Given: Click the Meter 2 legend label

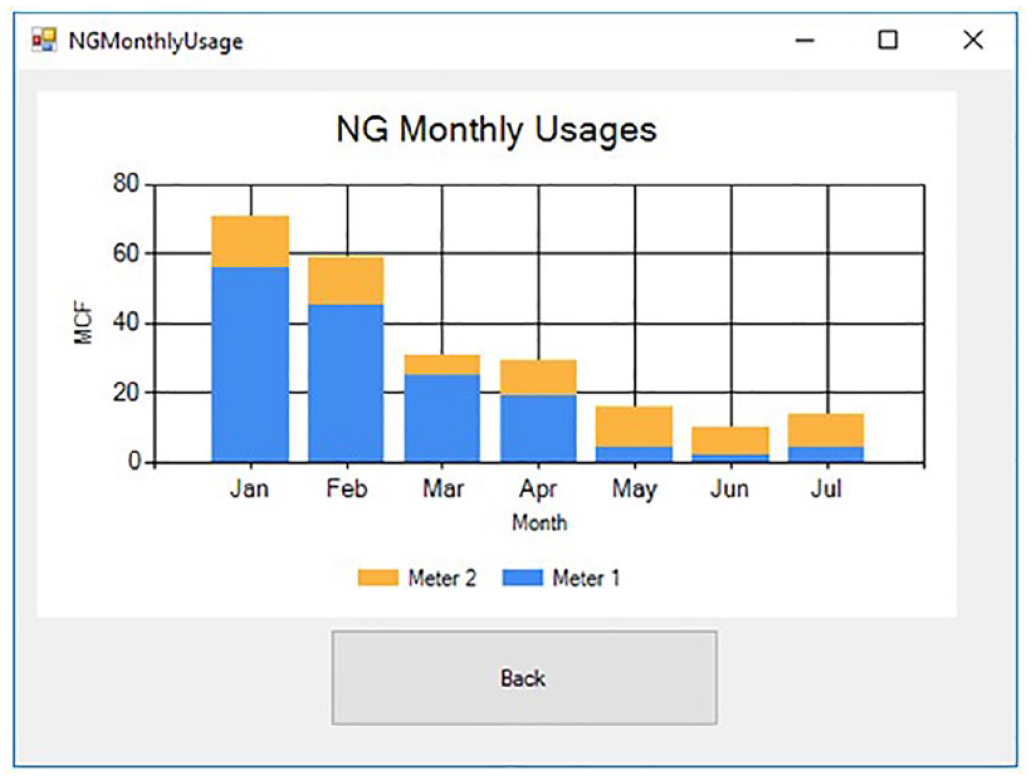Looking at the screenshot, I should pos(442,578).
